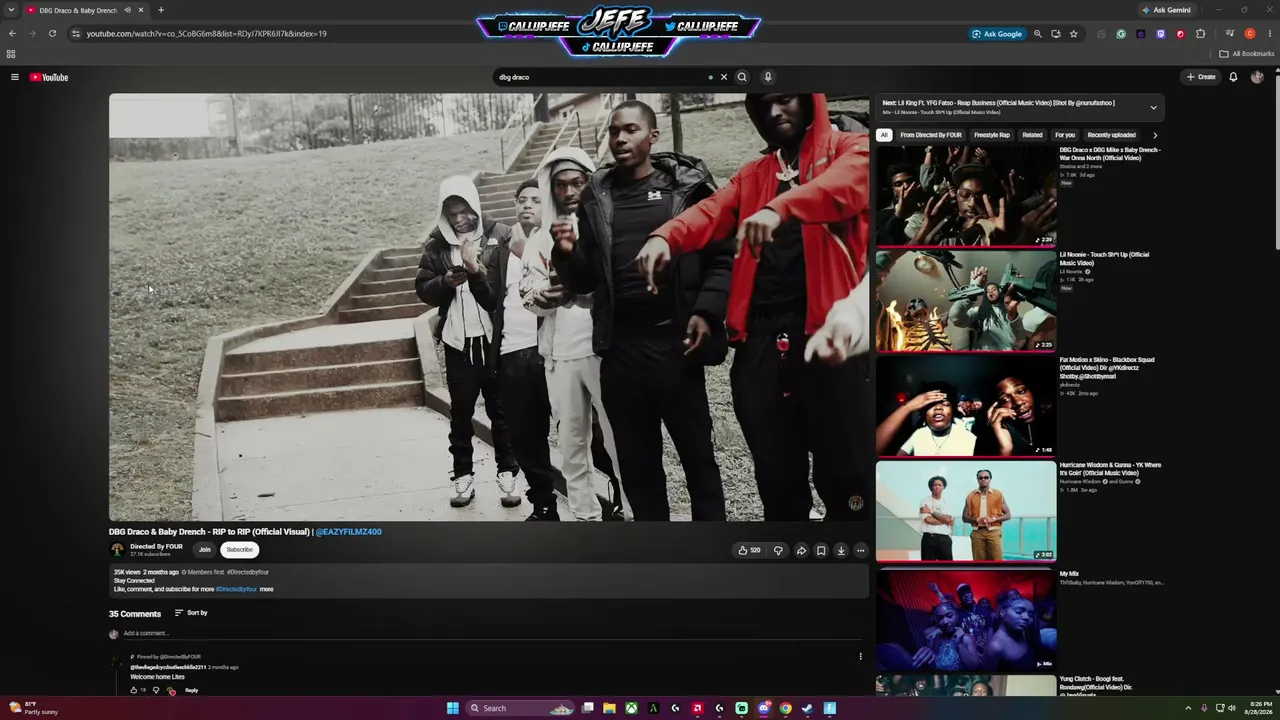Select the 'Recently uploaded' chip
1280x720 pixels.
point(1112,135)
